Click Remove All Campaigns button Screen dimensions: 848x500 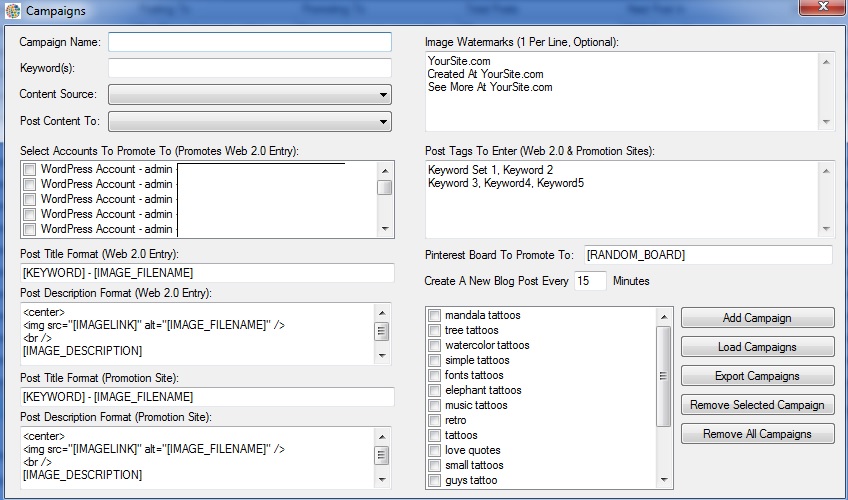click(757, 434)
